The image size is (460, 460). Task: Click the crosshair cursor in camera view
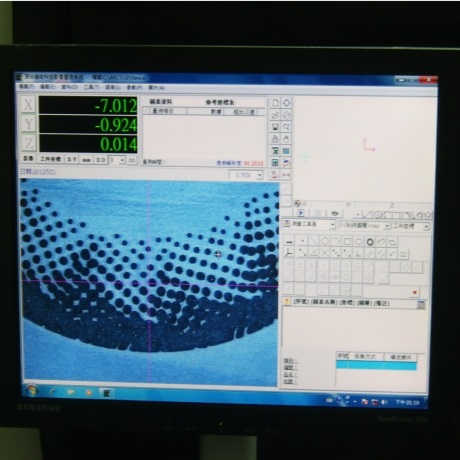tap(218, 254)
